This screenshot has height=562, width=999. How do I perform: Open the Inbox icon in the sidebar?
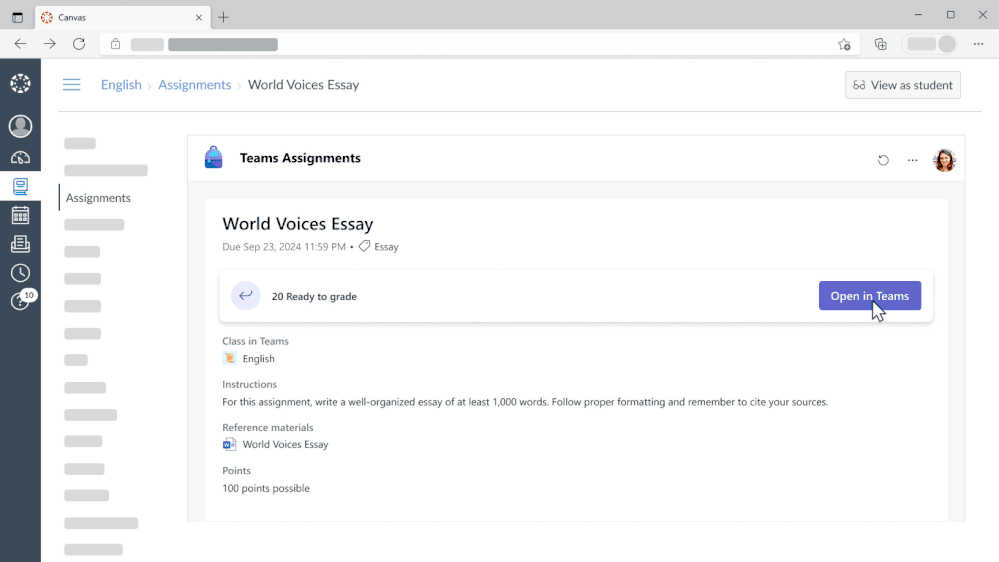(x=20, y=244)
